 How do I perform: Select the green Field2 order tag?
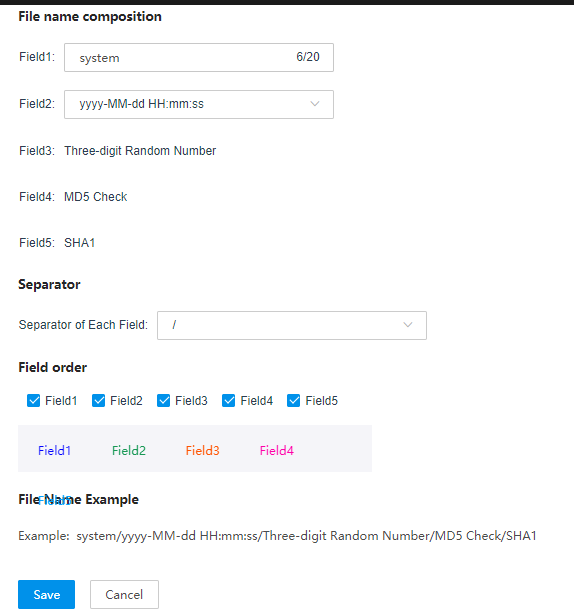point(129,450)
